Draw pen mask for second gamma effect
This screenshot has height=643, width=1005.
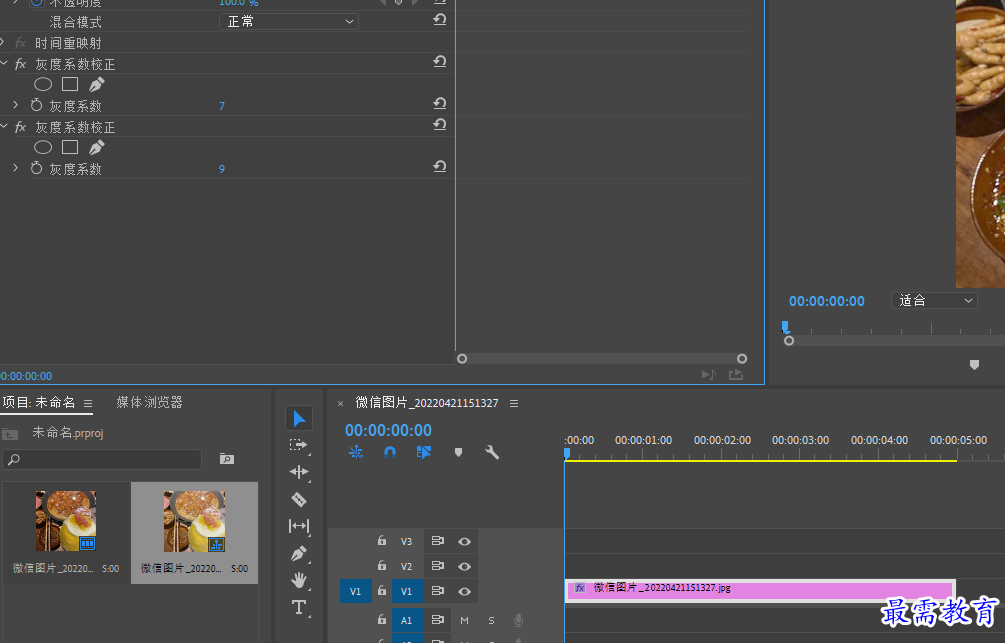(x=96, y=147)
